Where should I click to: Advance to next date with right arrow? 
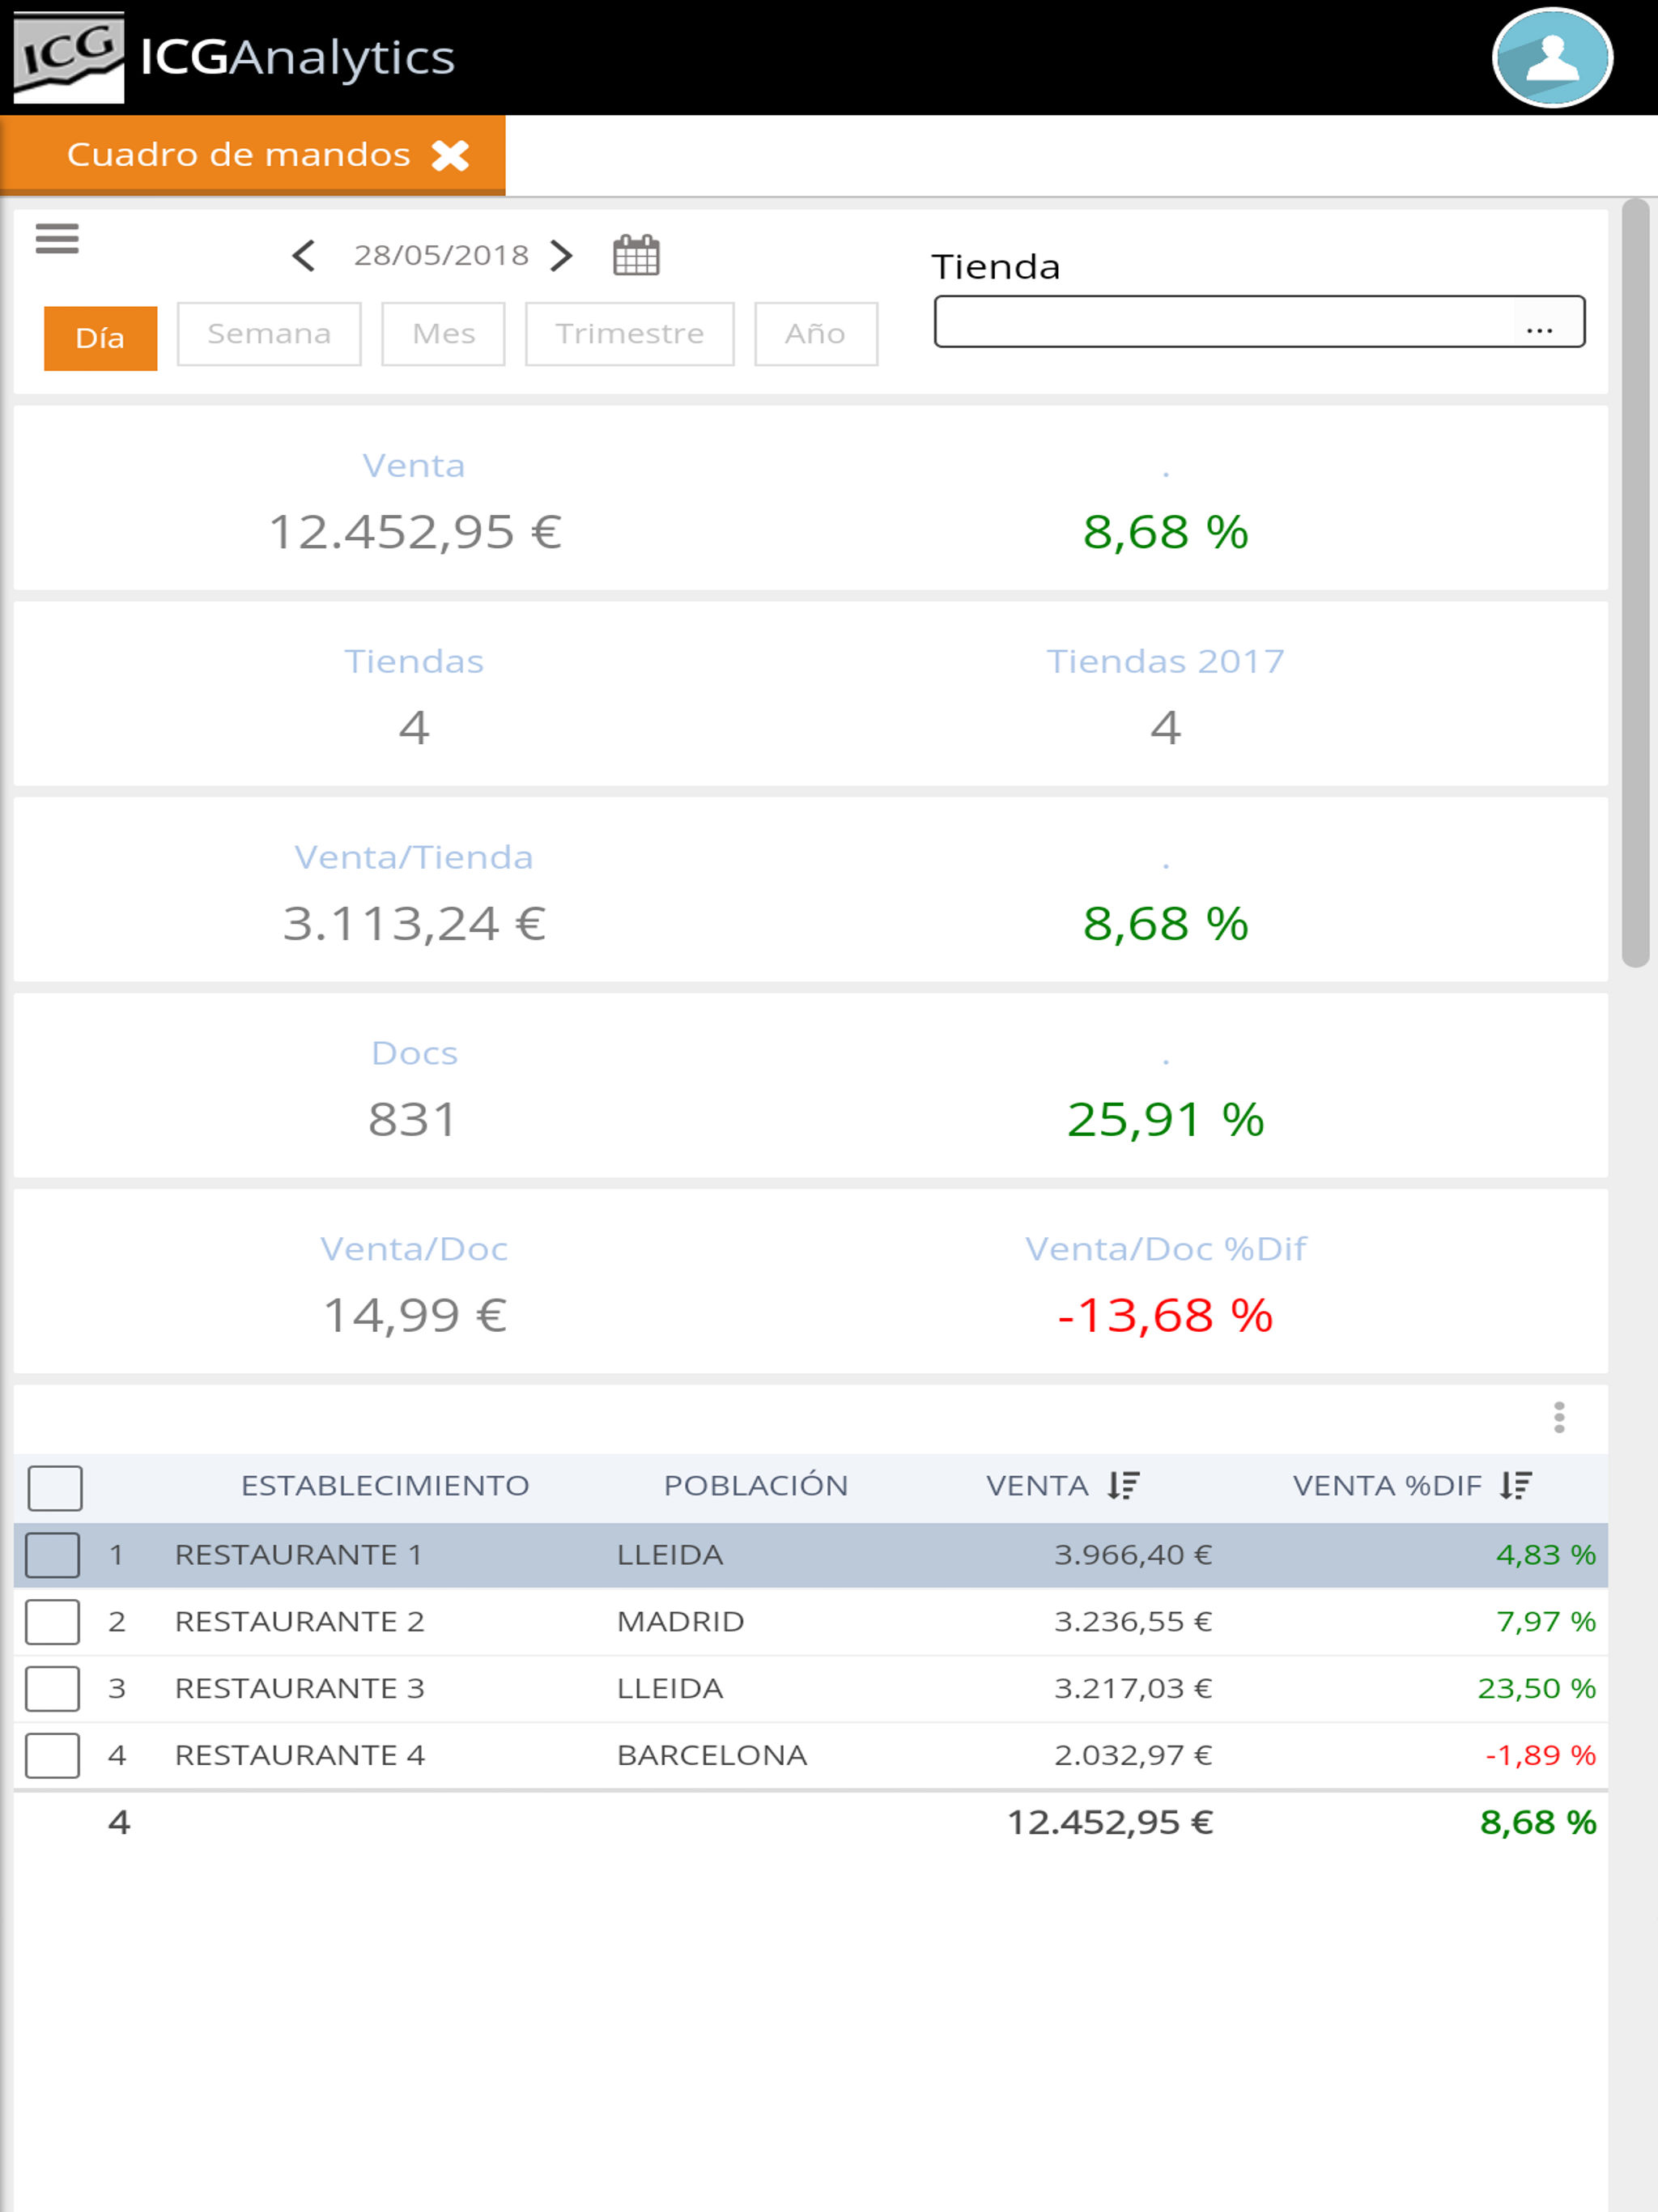pos(562,255)
